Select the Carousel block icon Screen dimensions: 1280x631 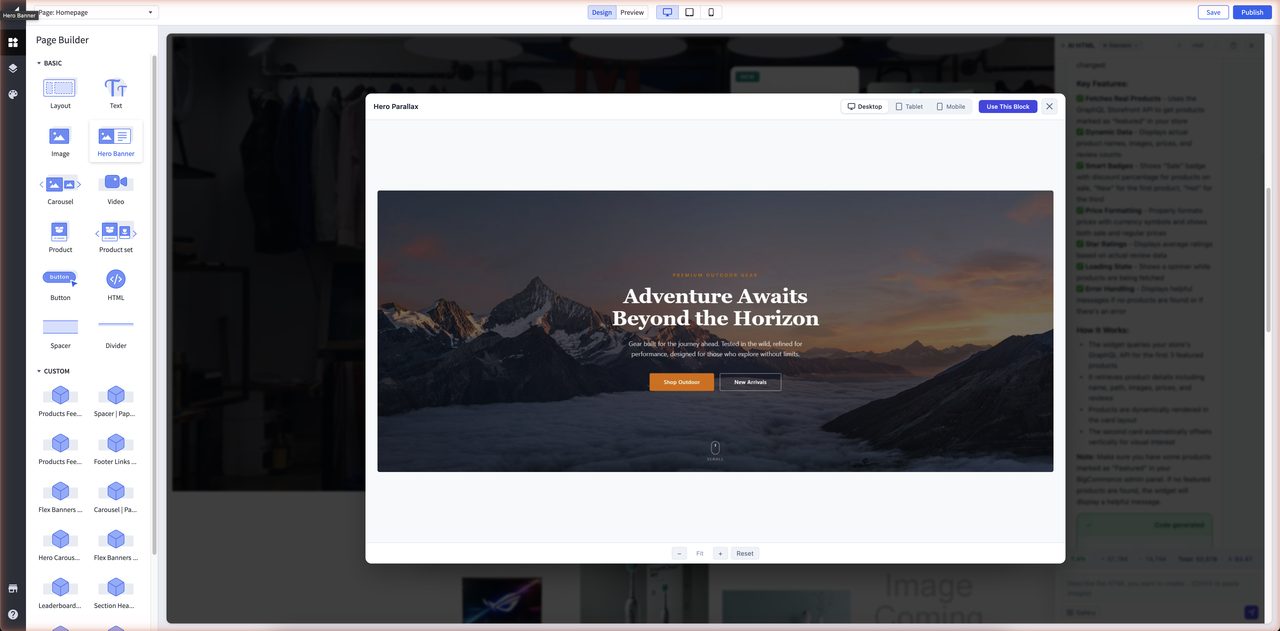tap(58, 184)
